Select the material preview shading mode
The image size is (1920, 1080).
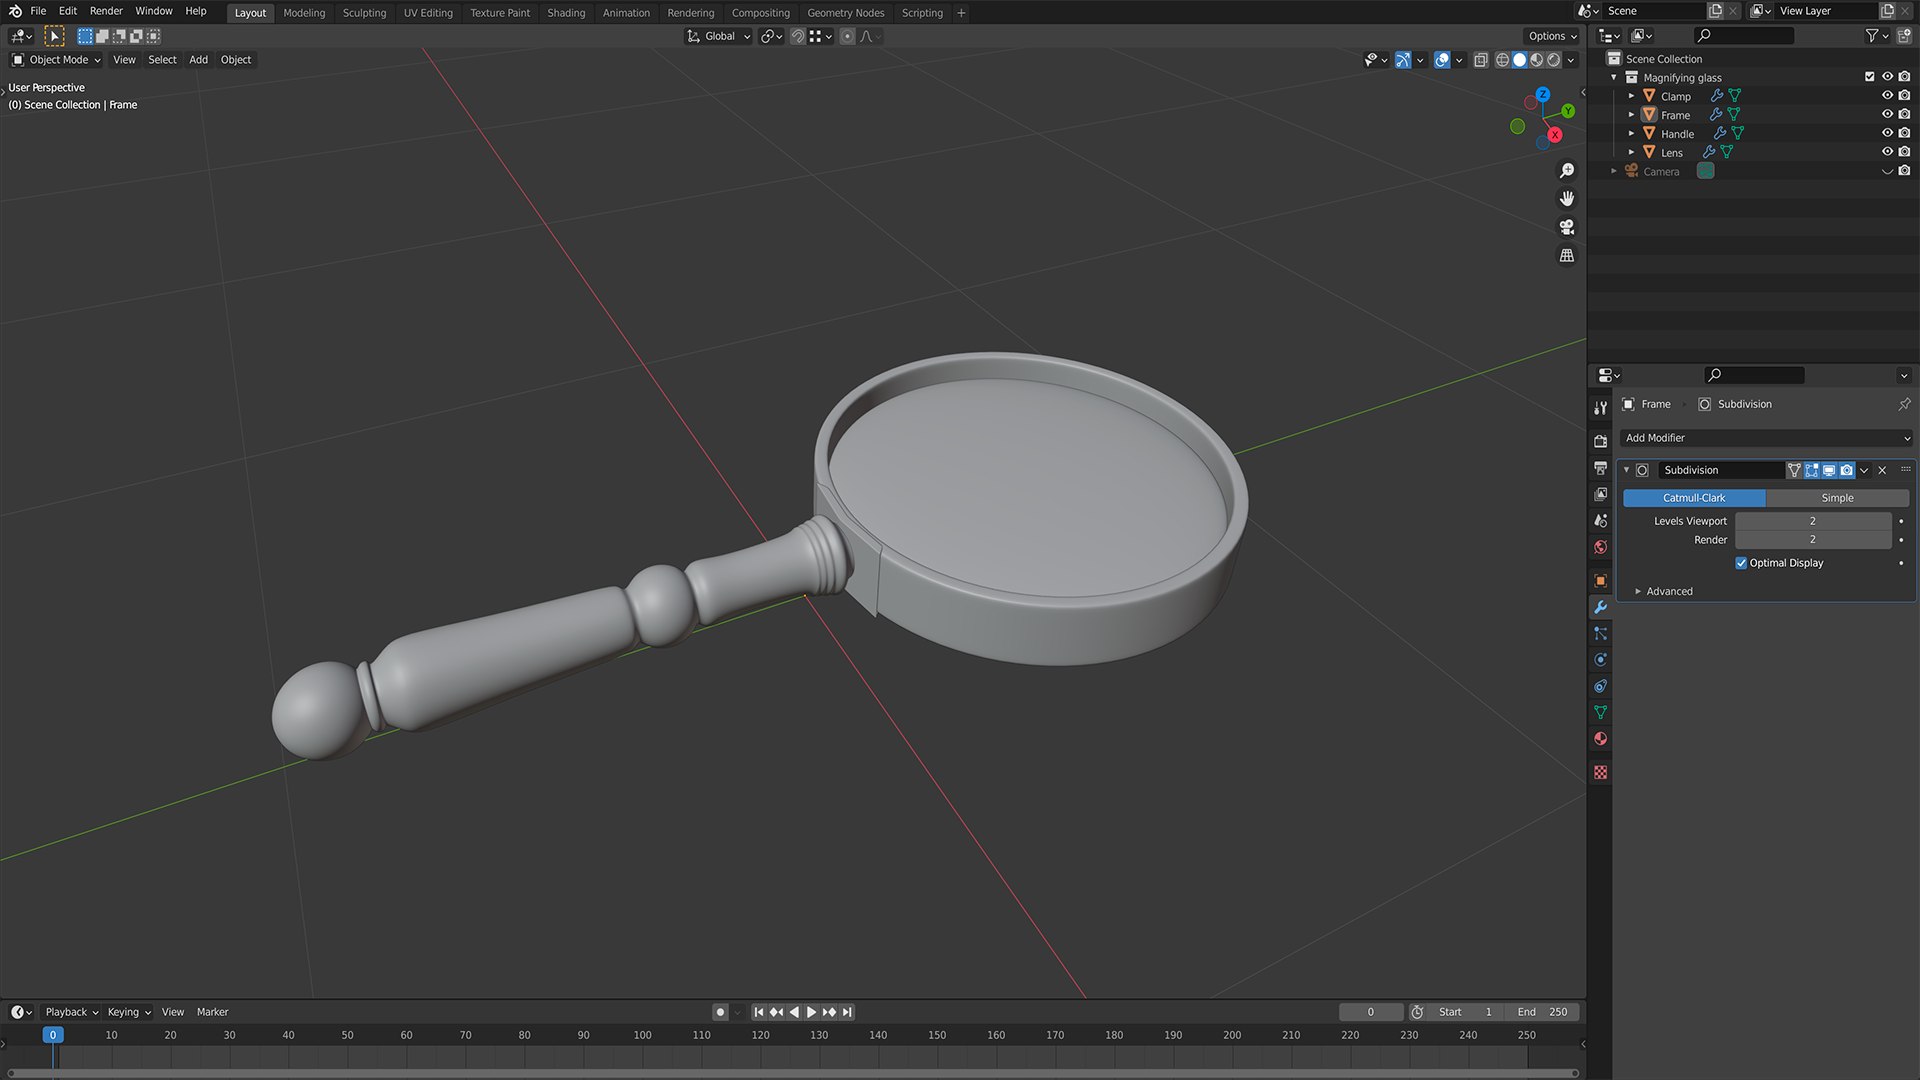click(x=1536, y=60)
